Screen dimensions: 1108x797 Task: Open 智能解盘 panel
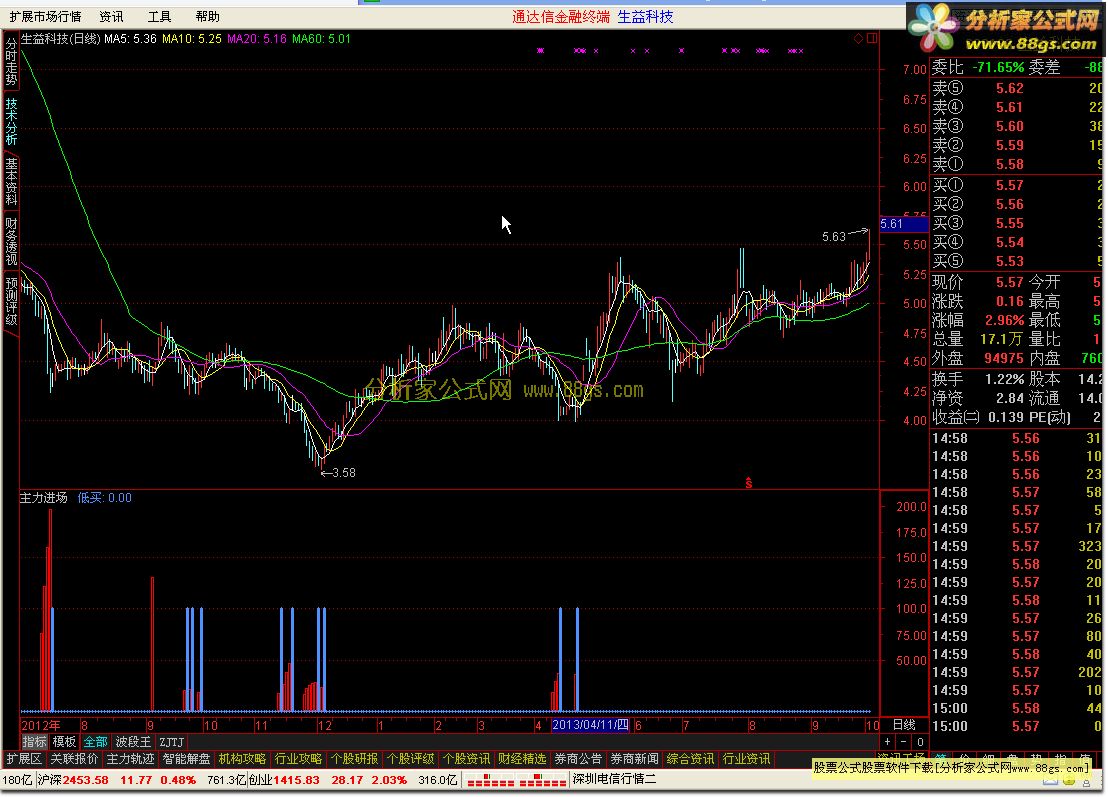(x=187, y=759)
